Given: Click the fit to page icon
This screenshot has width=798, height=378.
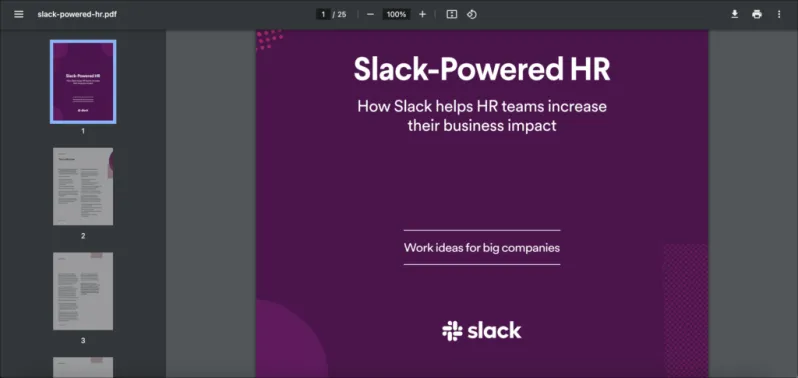Looking at the screenshot, I should (x=451, y=14).
